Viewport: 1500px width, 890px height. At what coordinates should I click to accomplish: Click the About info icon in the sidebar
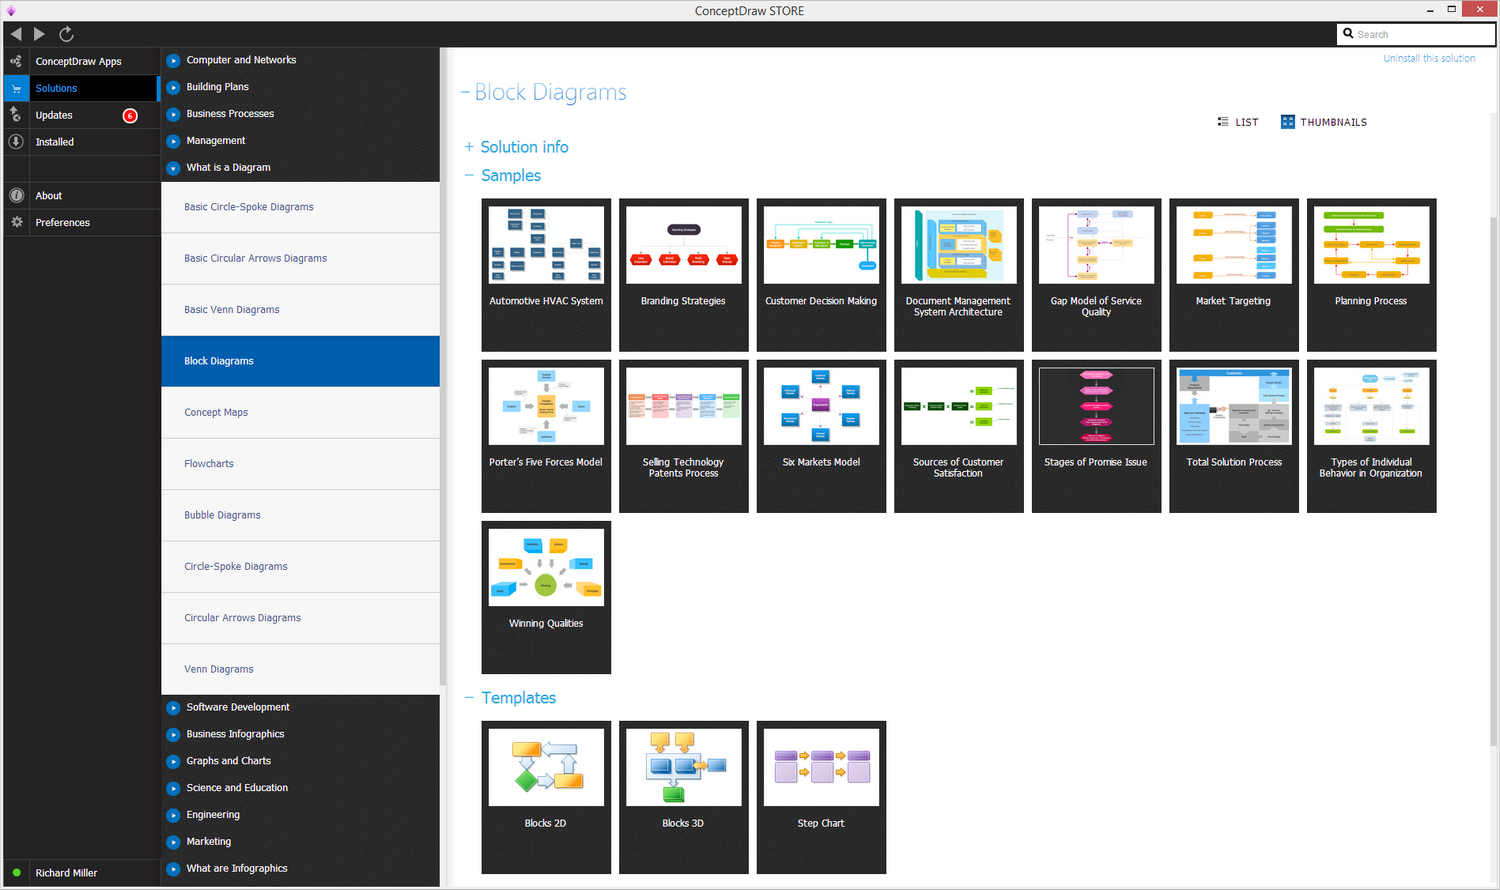coord(15,195)
